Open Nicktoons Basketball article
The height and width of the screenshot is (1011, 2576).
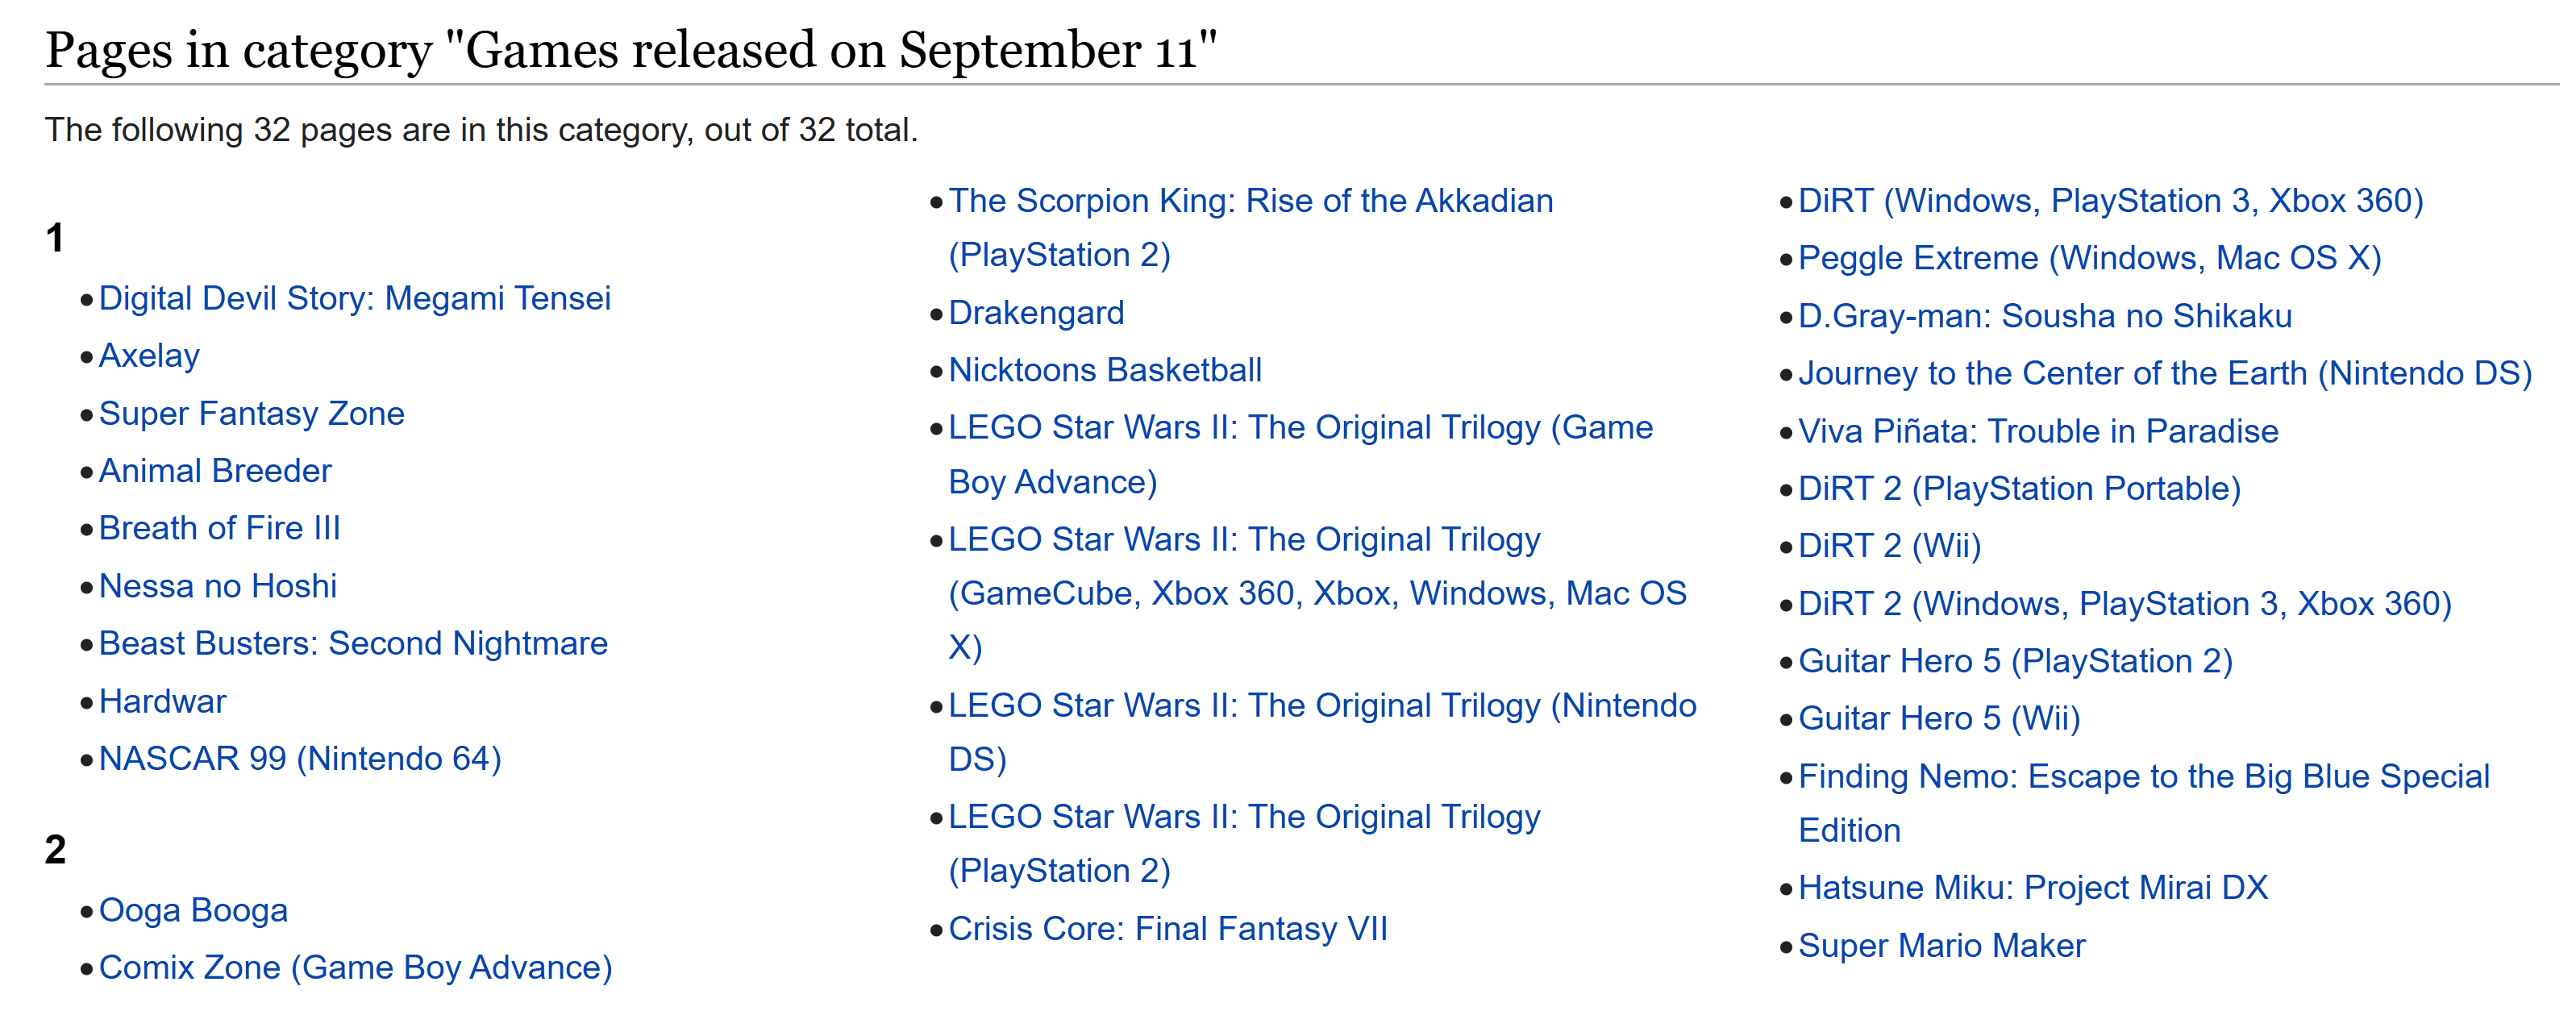(x=1104, y=370)
